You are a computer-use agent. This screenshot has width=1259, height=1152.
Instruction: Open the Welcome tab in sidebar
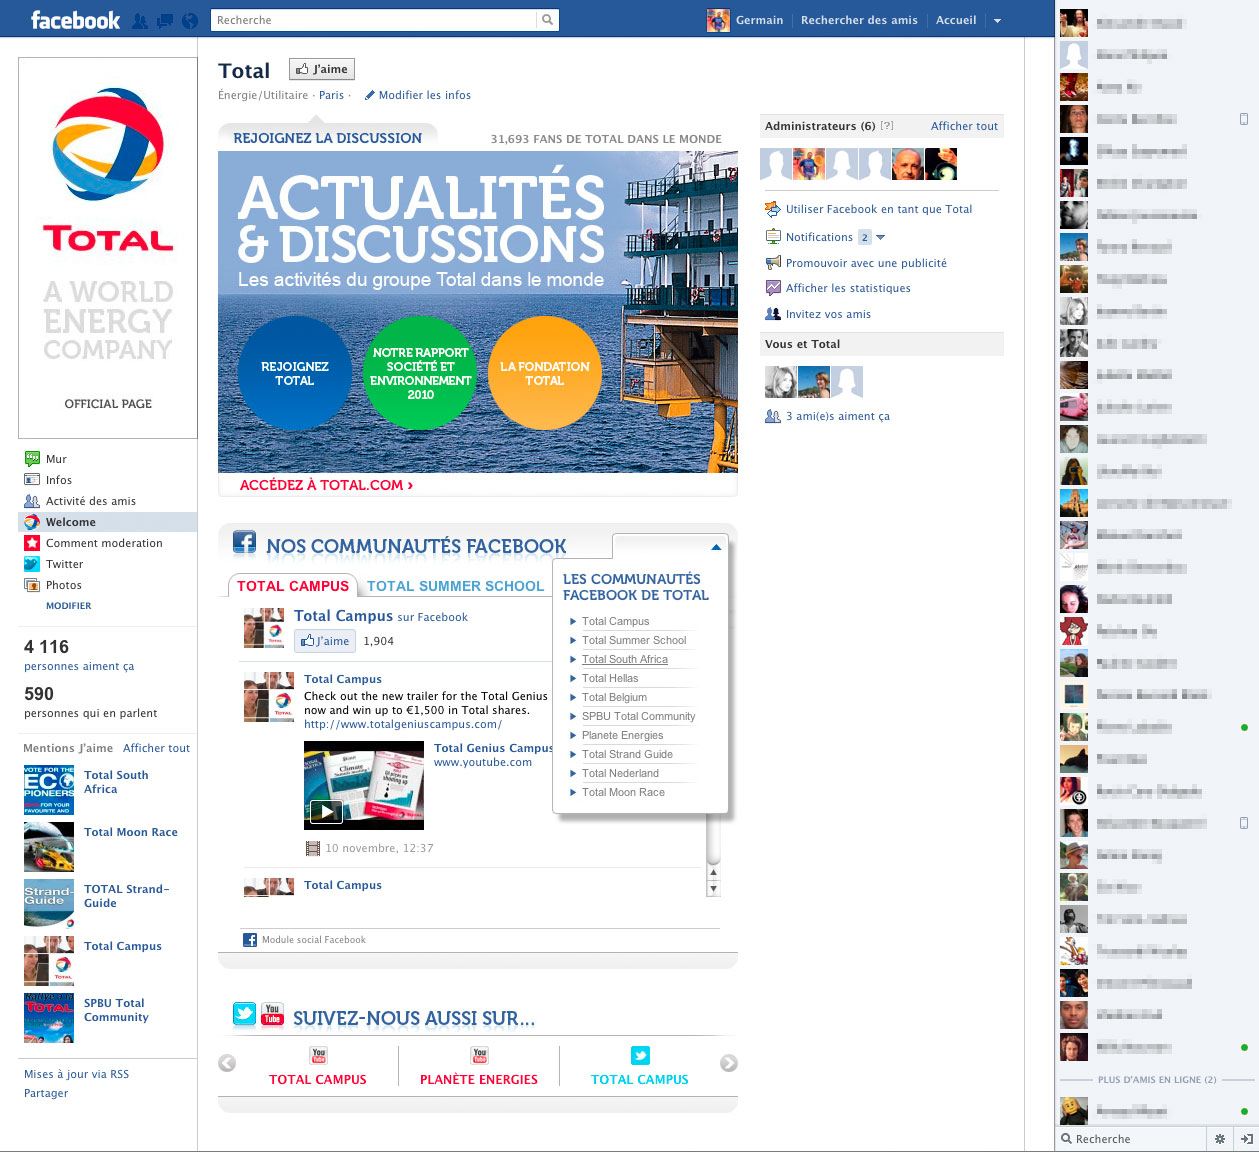pos(108,522)
